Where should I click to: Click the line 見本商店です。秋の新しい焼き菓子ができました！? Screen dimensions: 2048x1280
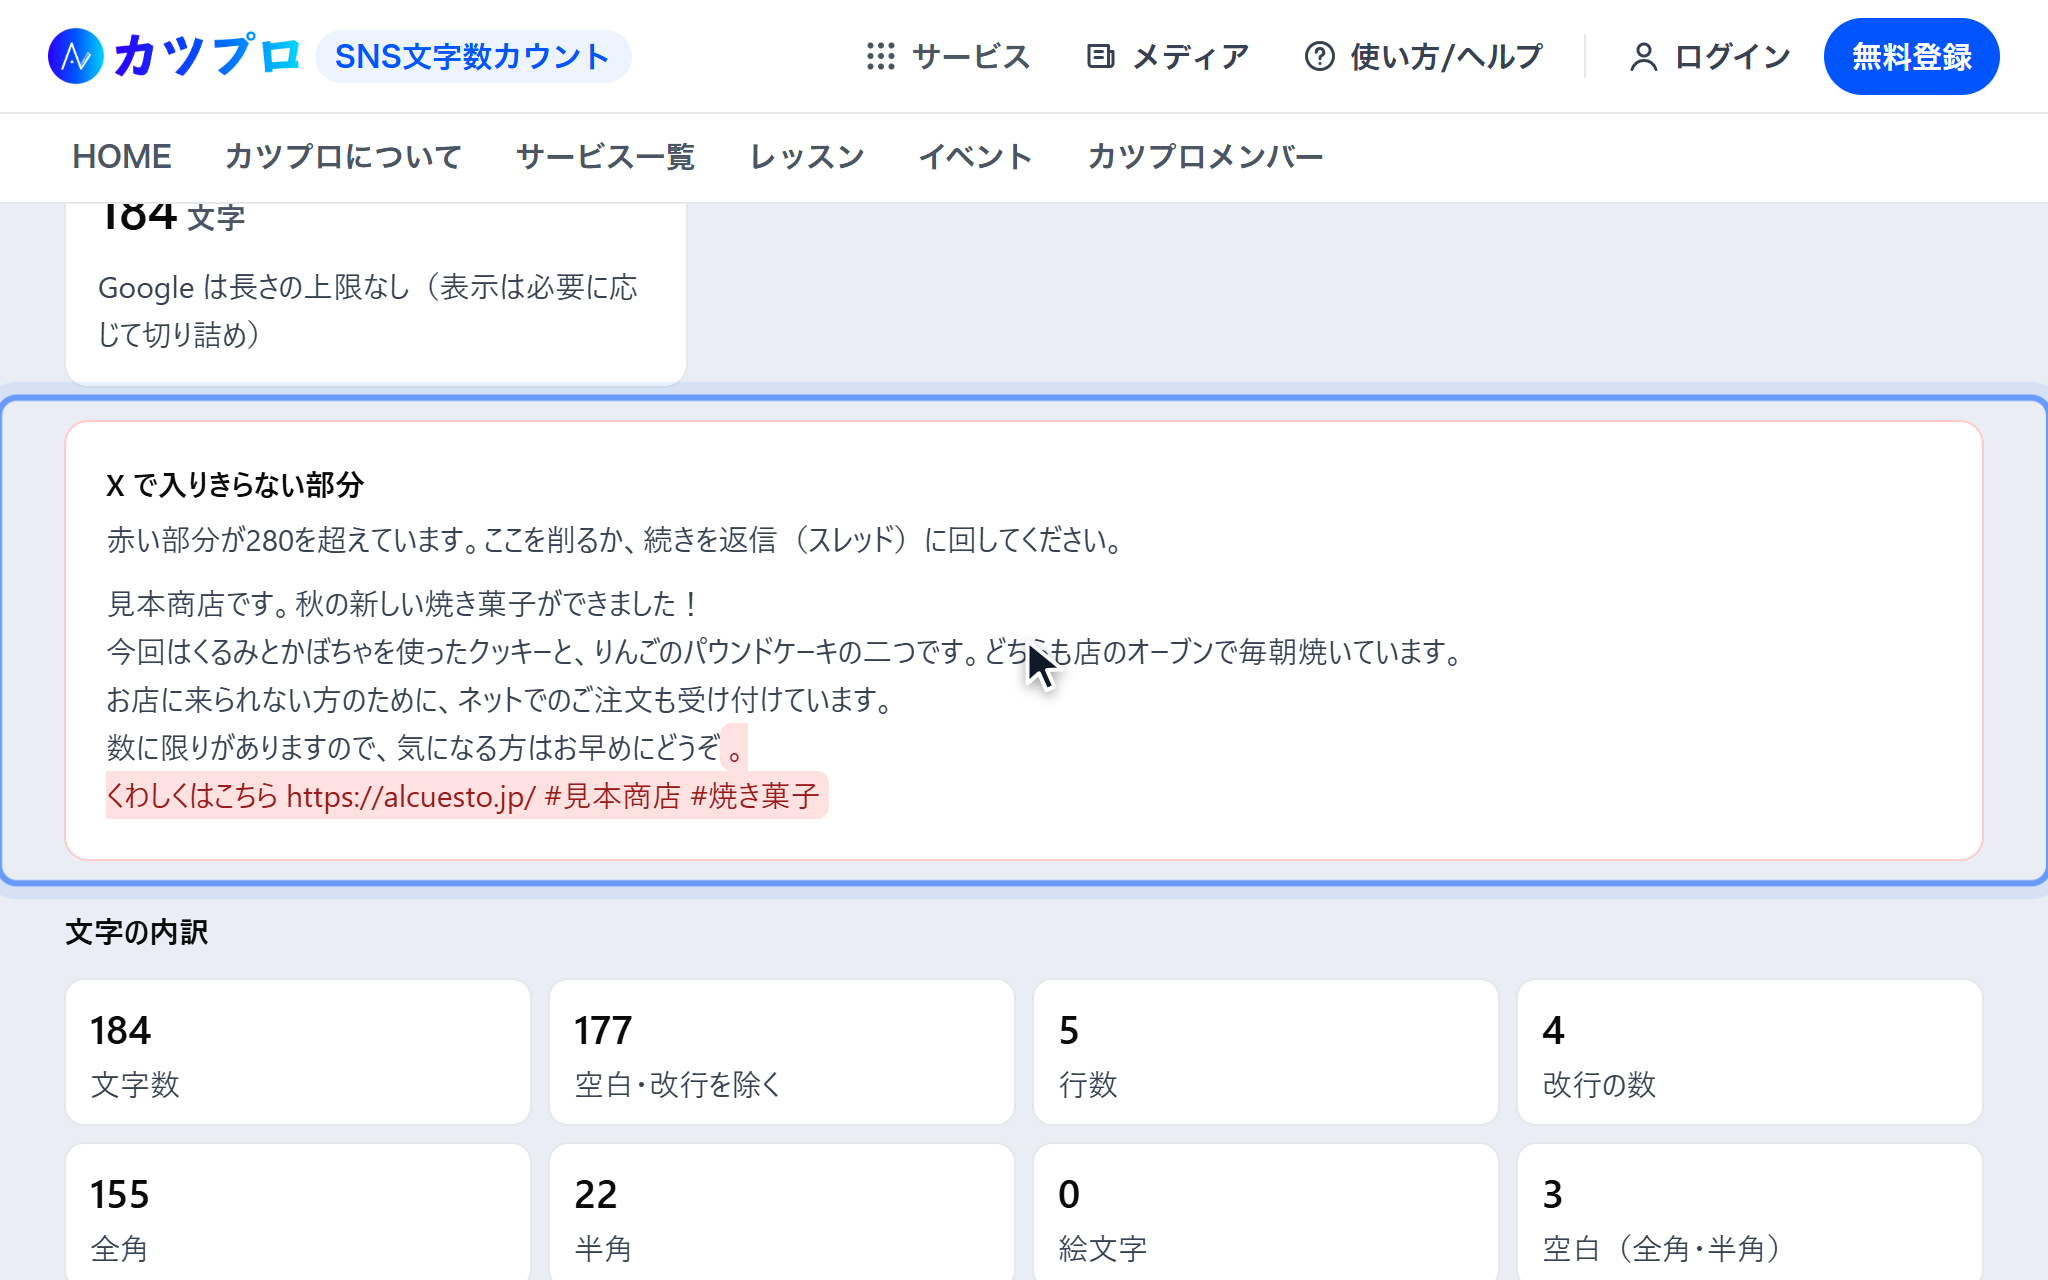pyautogui.click(x=403, y=604)
